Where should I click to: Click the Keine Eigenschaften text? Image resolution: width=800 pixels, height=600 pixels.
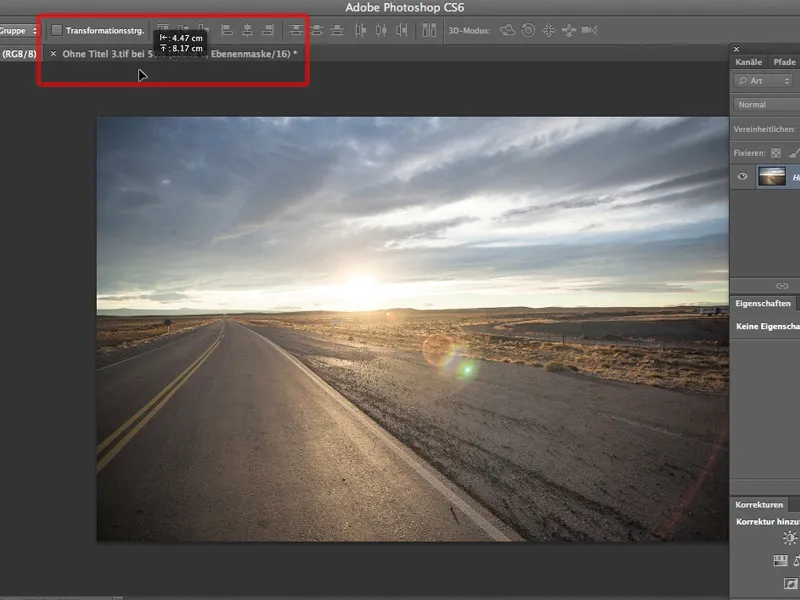tap(768, 327)
